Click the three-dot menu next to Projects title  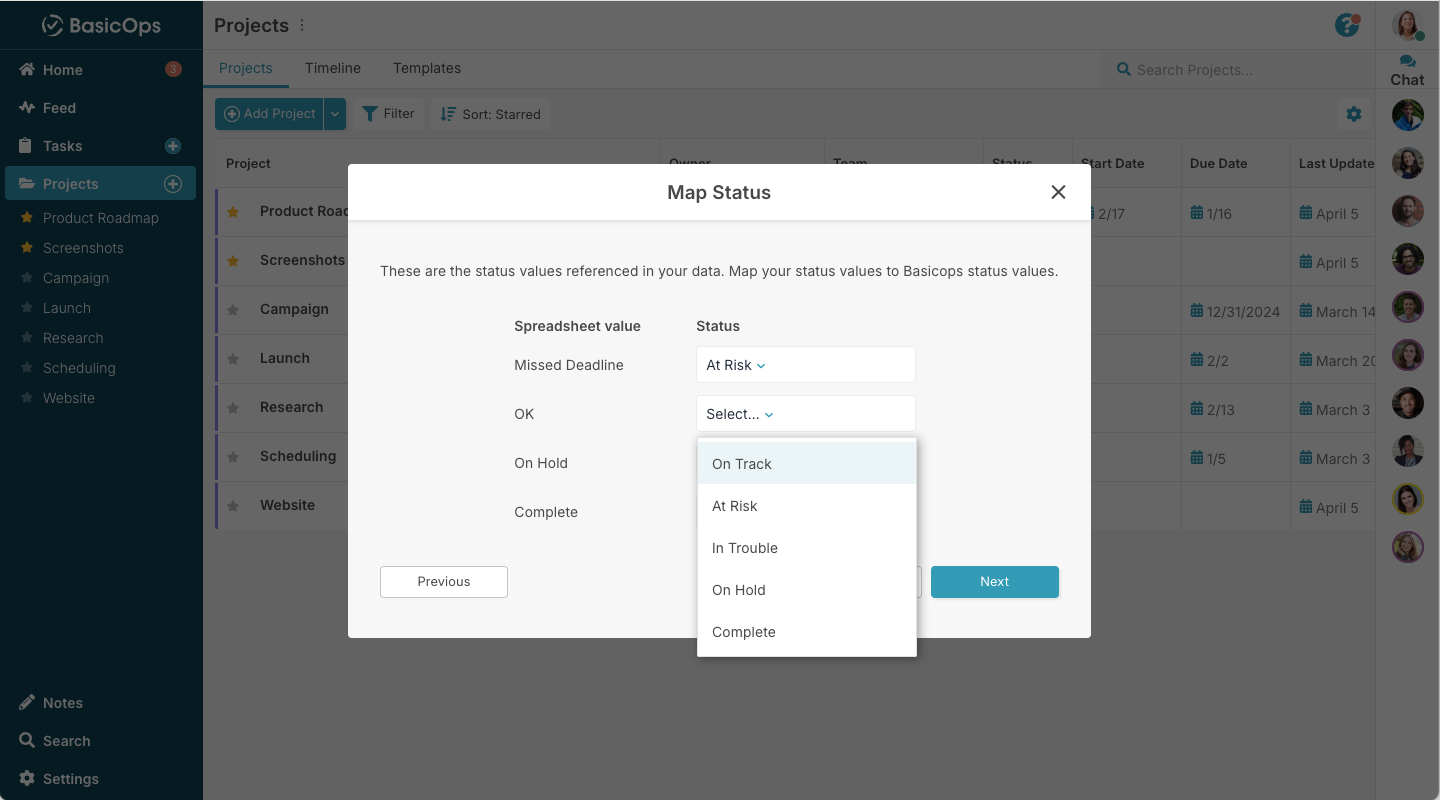(303, 25)
